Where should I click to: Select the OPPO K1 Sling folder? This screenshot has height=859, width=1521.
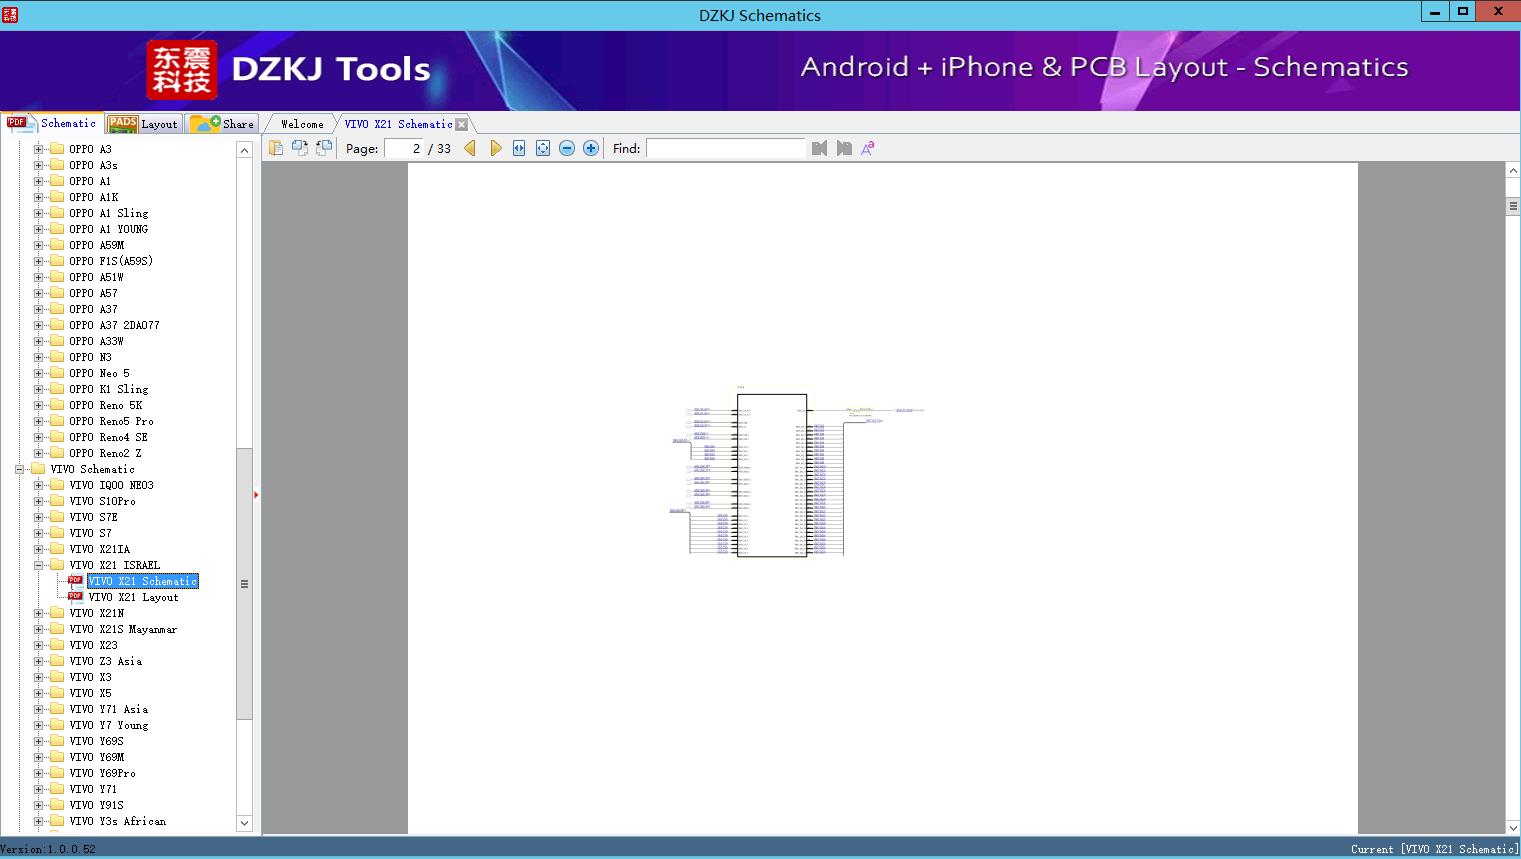[x=109, y=389]
